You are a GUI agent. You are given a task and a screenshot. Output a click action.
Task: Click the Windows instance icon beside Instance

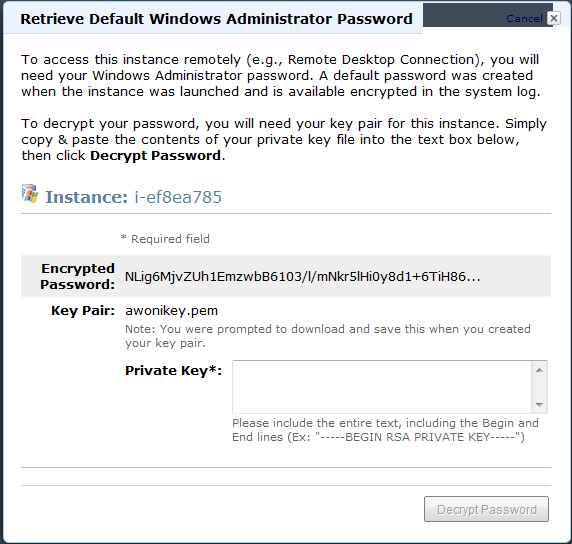click(30, 194)
